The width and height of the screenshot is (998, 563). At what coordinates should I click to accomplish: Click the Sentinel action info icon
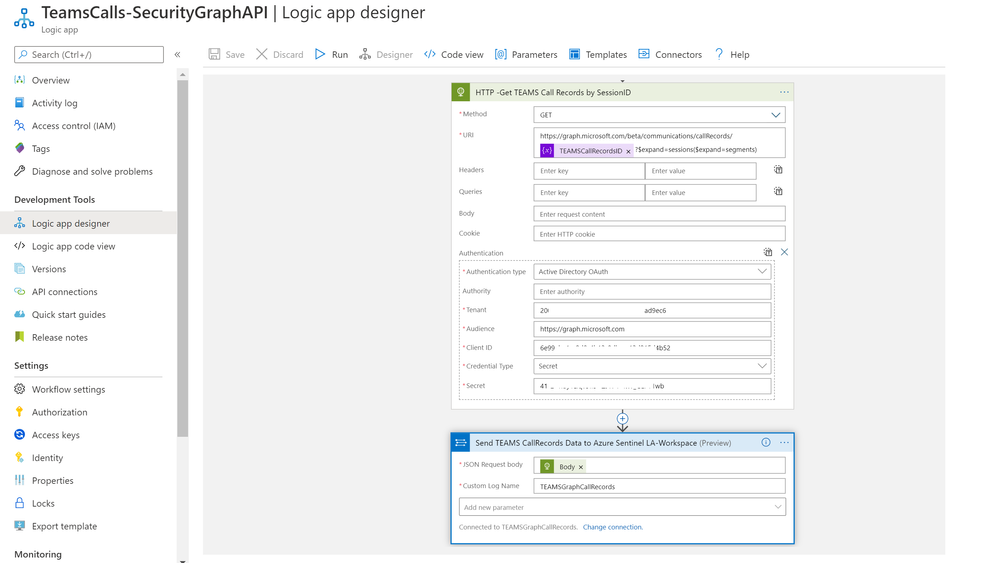[x=766, y=443]
